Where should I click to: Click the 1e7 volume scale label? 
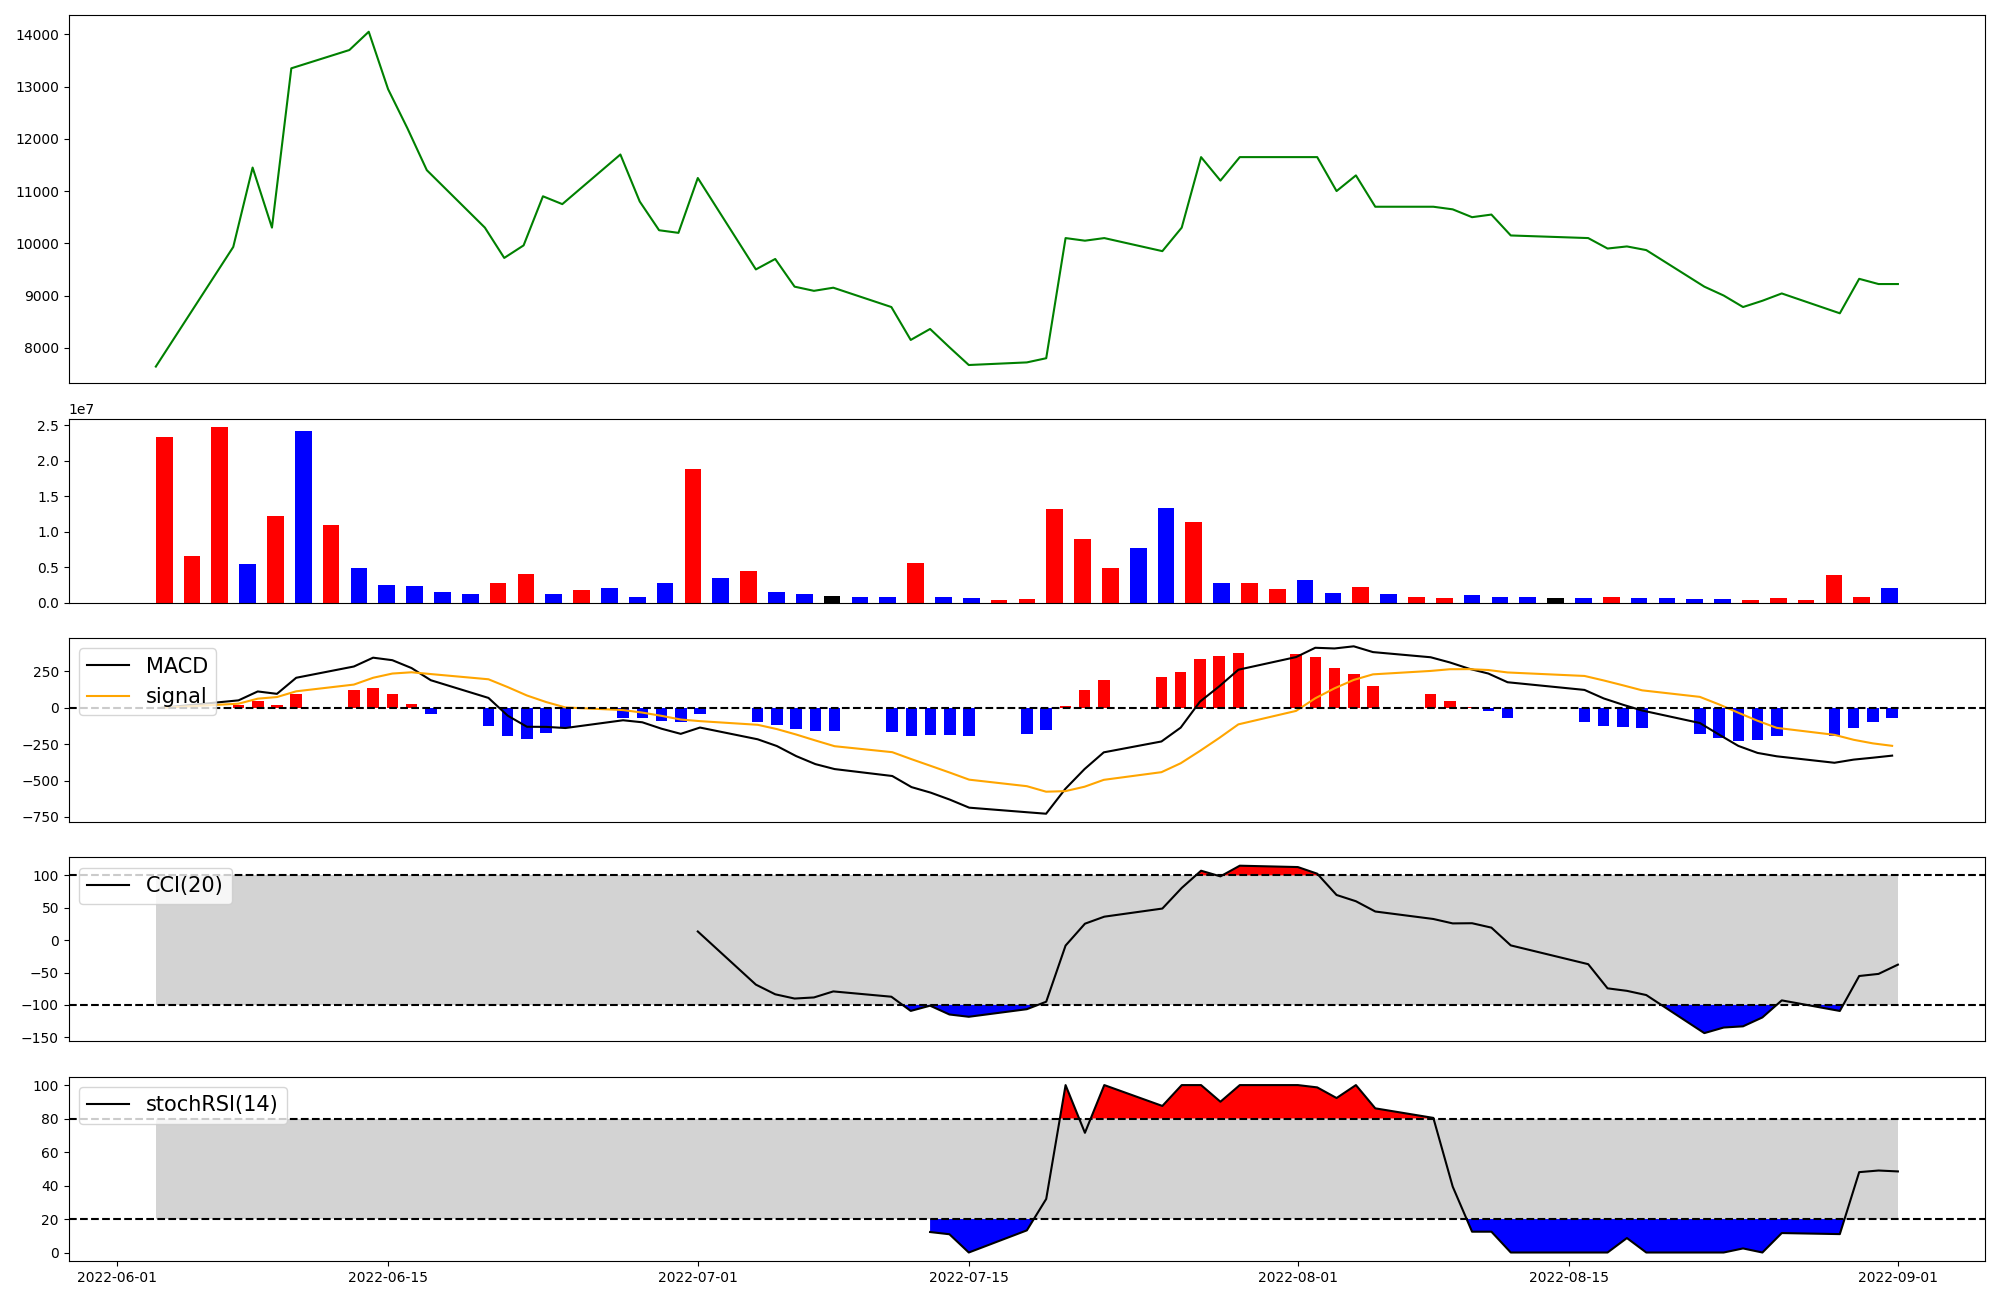82,409
